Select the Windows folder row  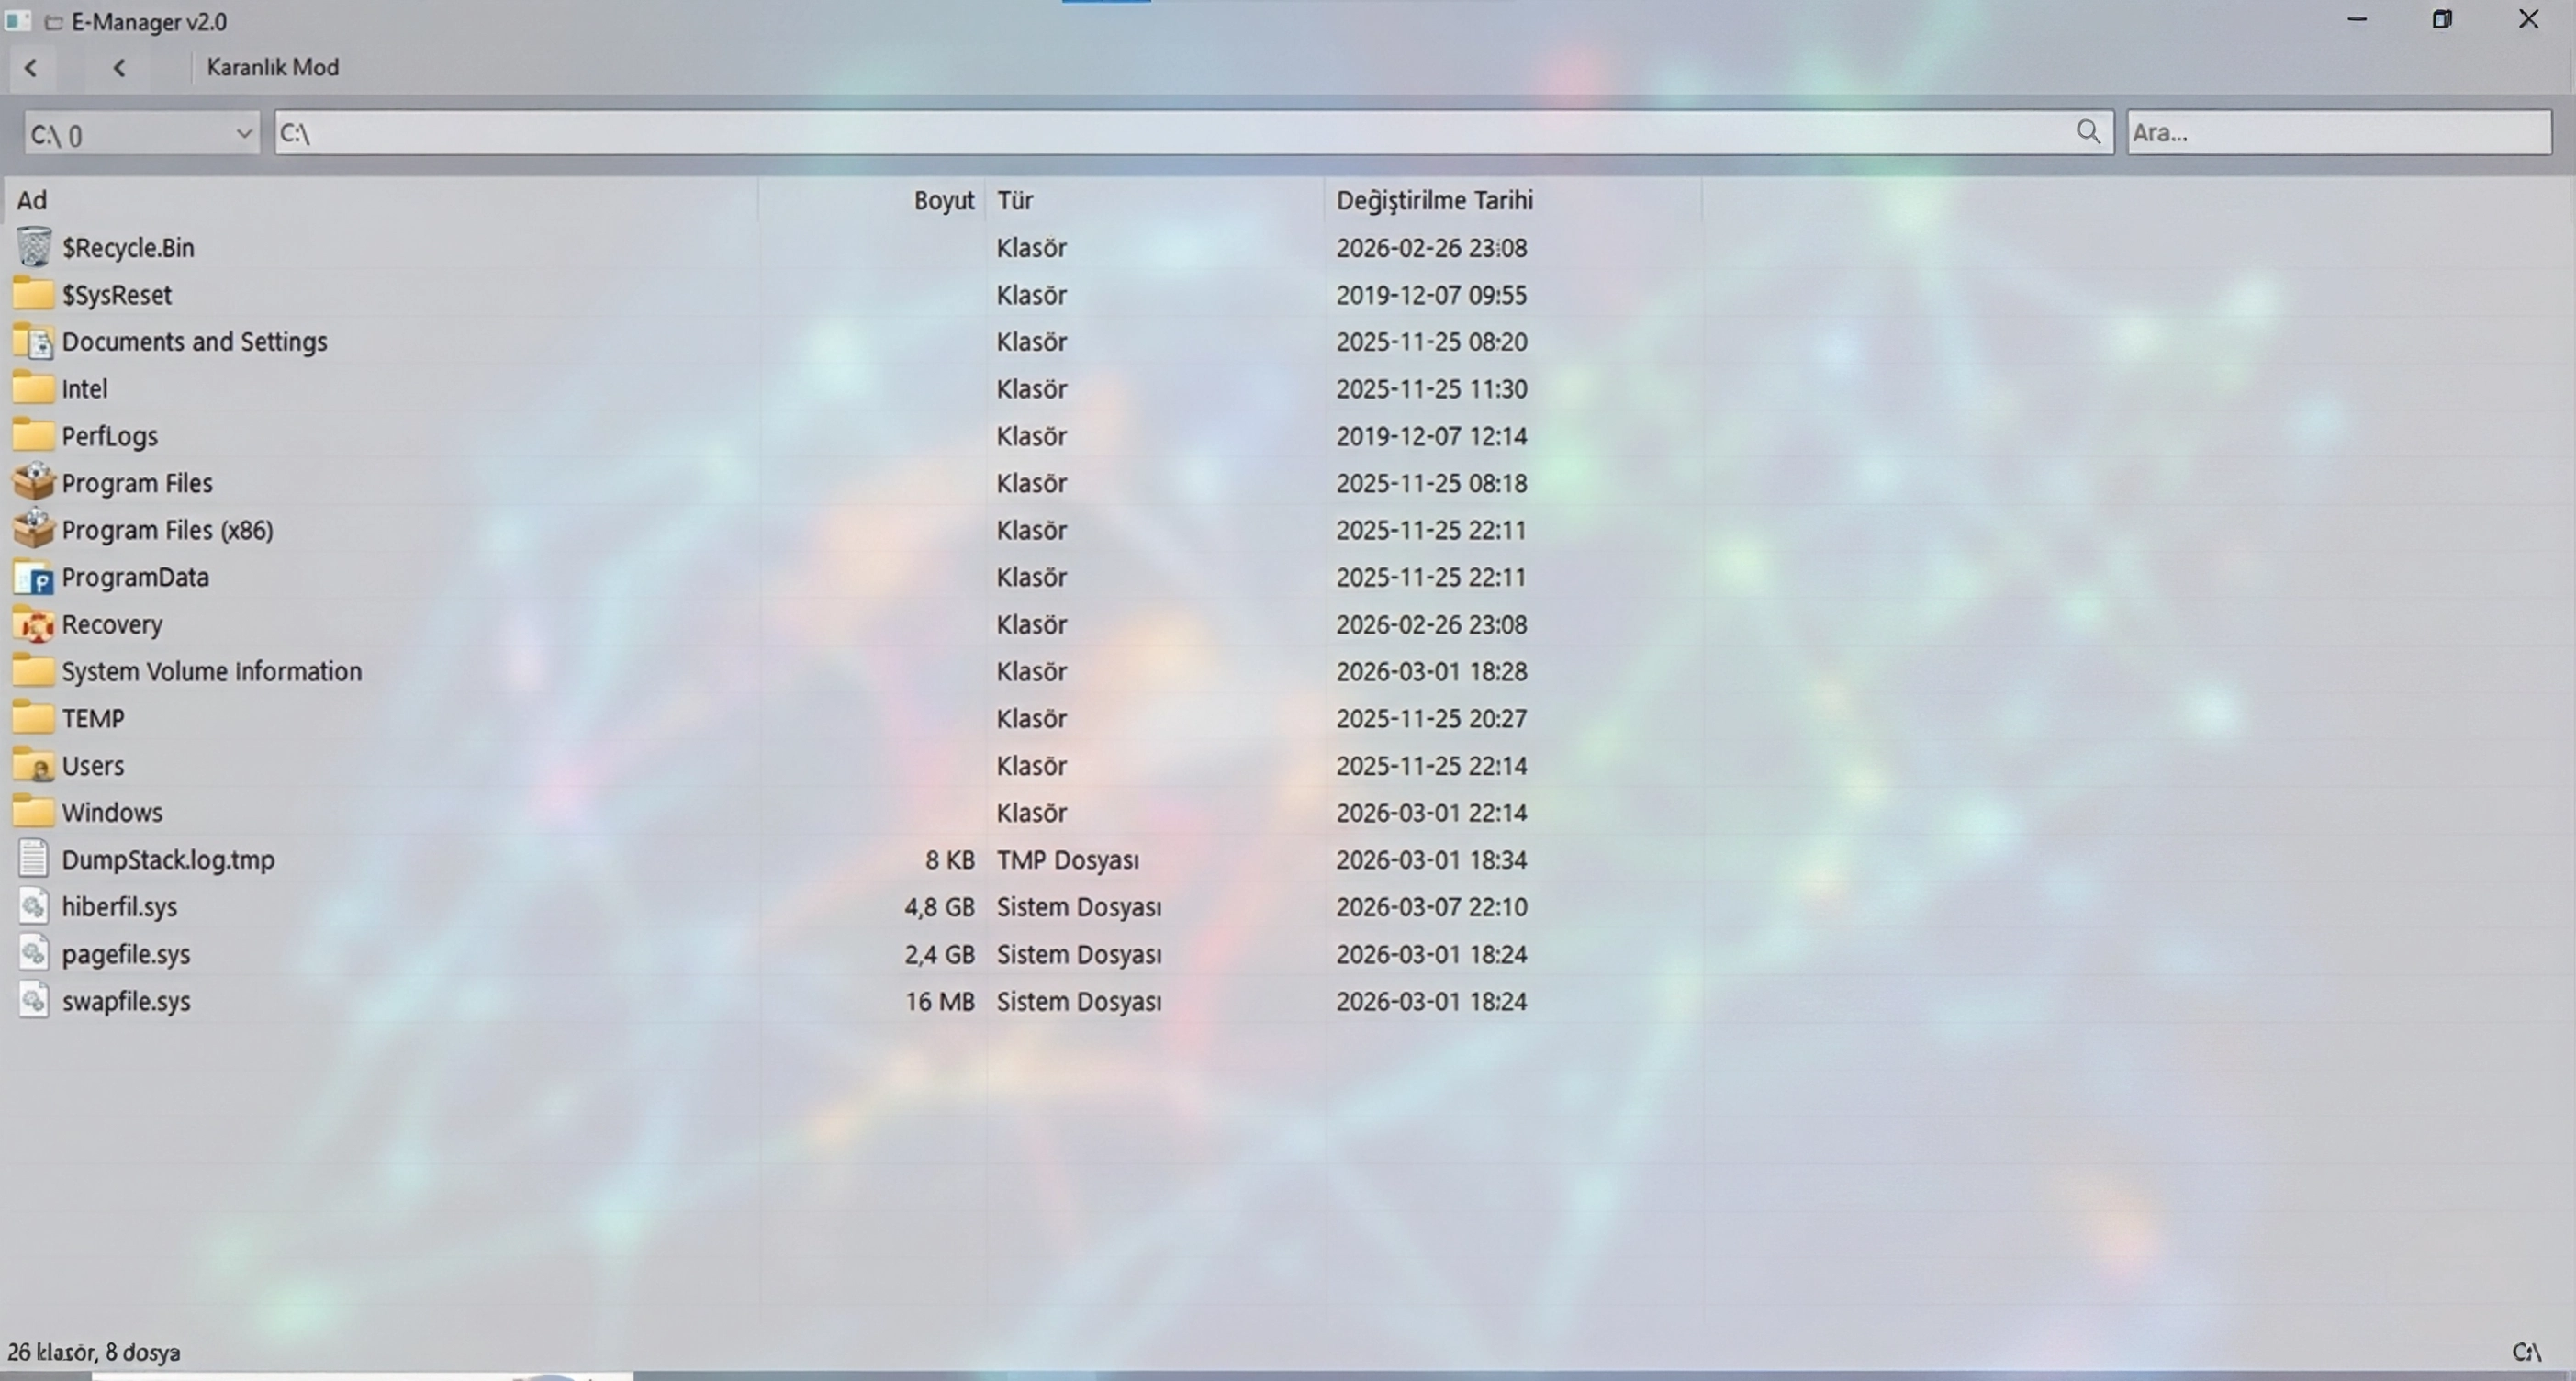112,812
